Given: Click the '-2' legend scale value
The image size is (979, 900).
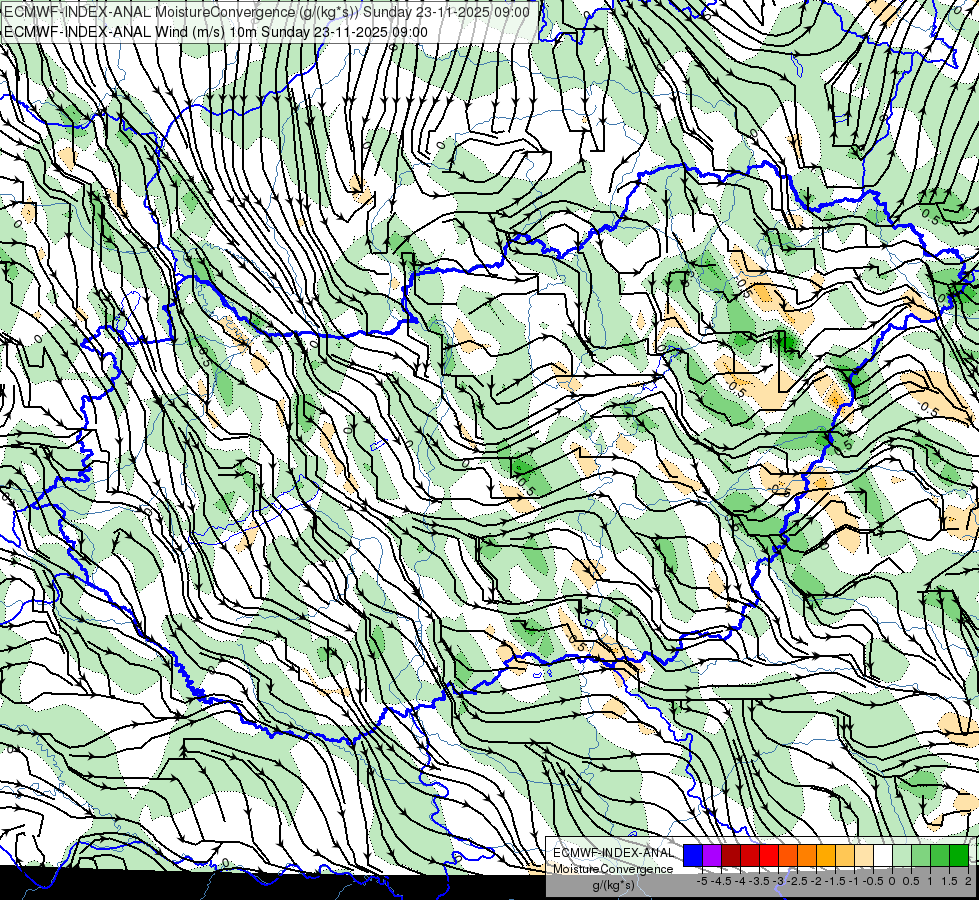Looking at the screenshot, I should click(x=816, y=881).
